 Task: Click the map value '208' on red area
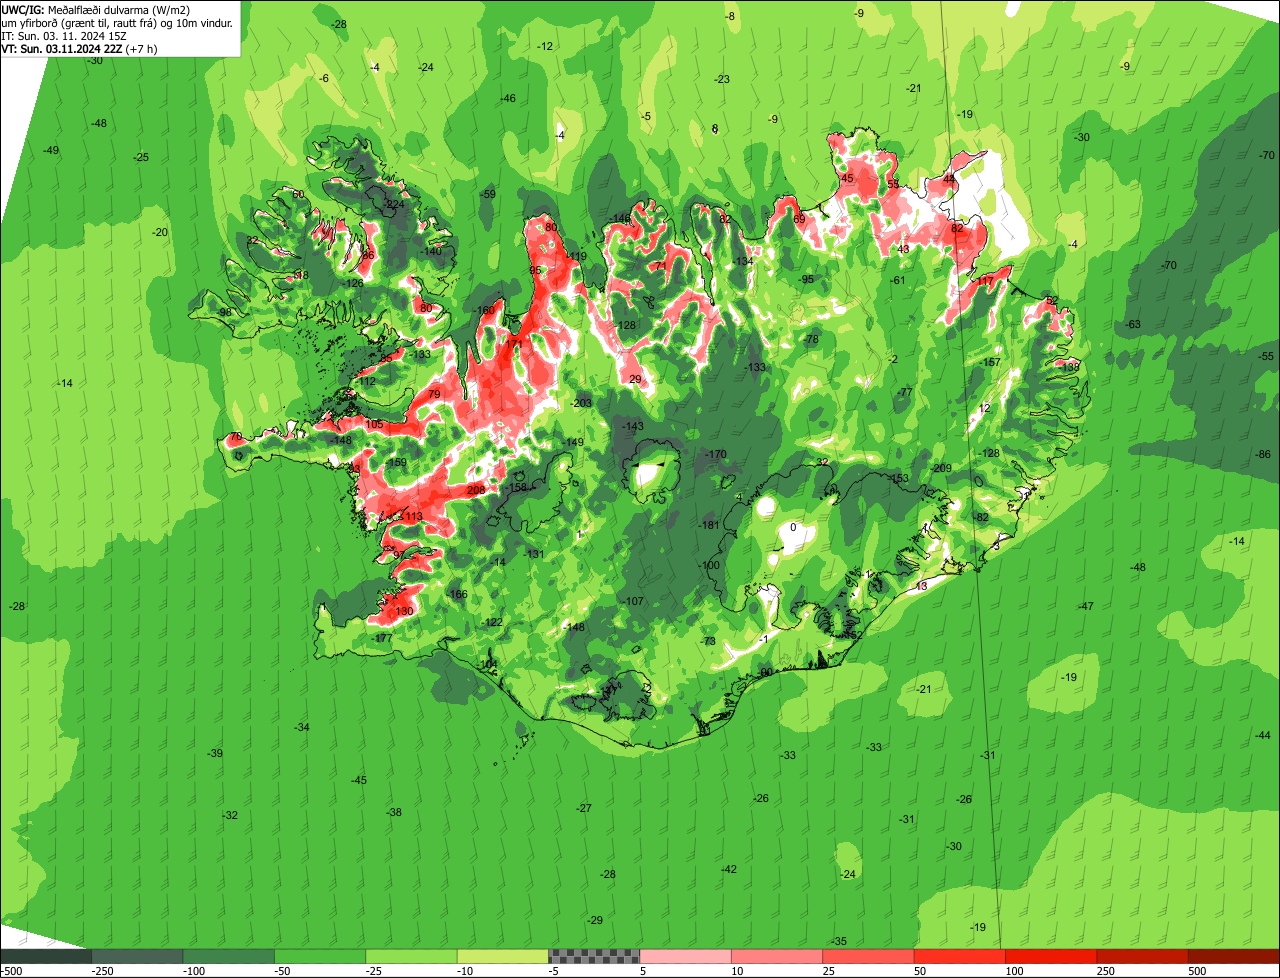click(x=476, y=490)
